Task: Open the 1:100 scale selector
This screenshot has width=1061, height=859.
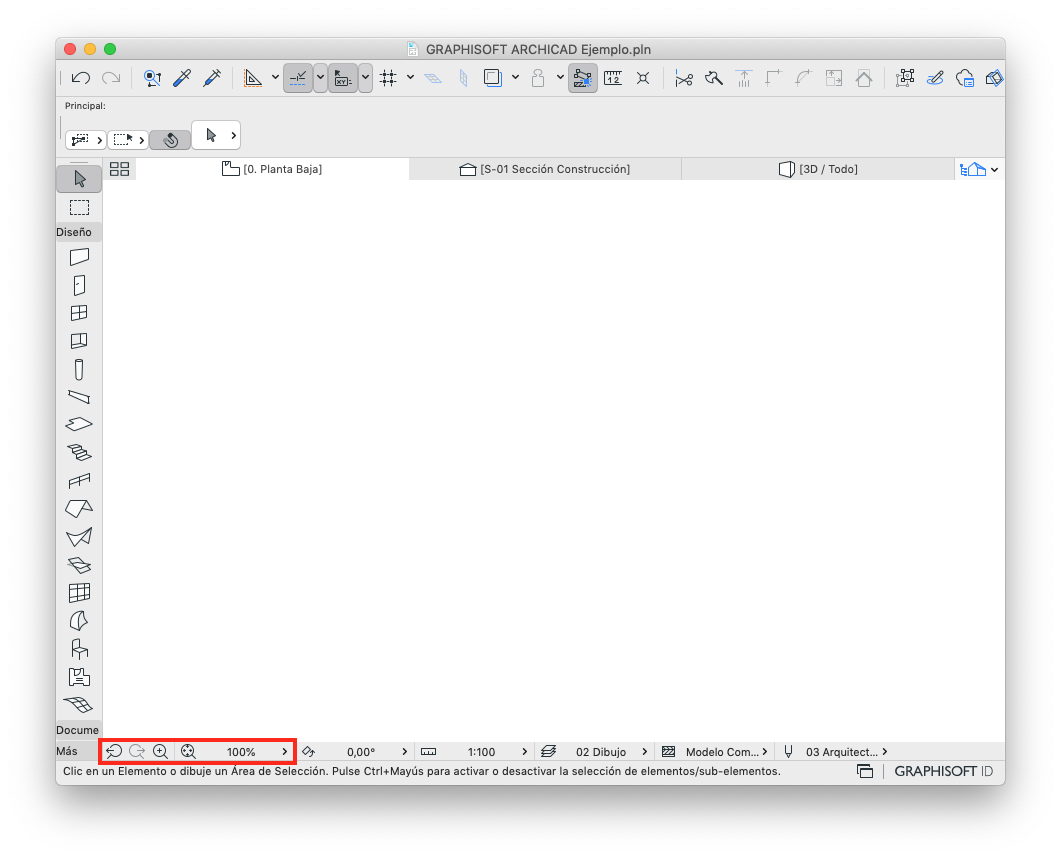Action: (482, 752)
